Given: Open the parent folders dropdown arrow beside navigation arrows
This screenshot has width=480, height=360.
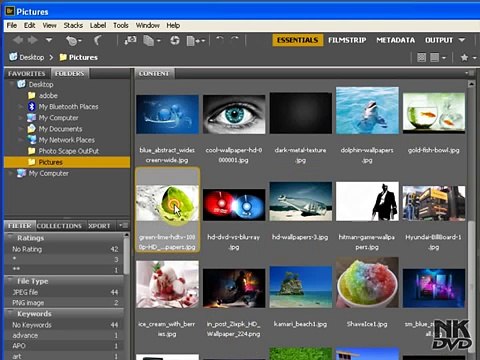Looking at the screenshot, I should coord(49,40).
